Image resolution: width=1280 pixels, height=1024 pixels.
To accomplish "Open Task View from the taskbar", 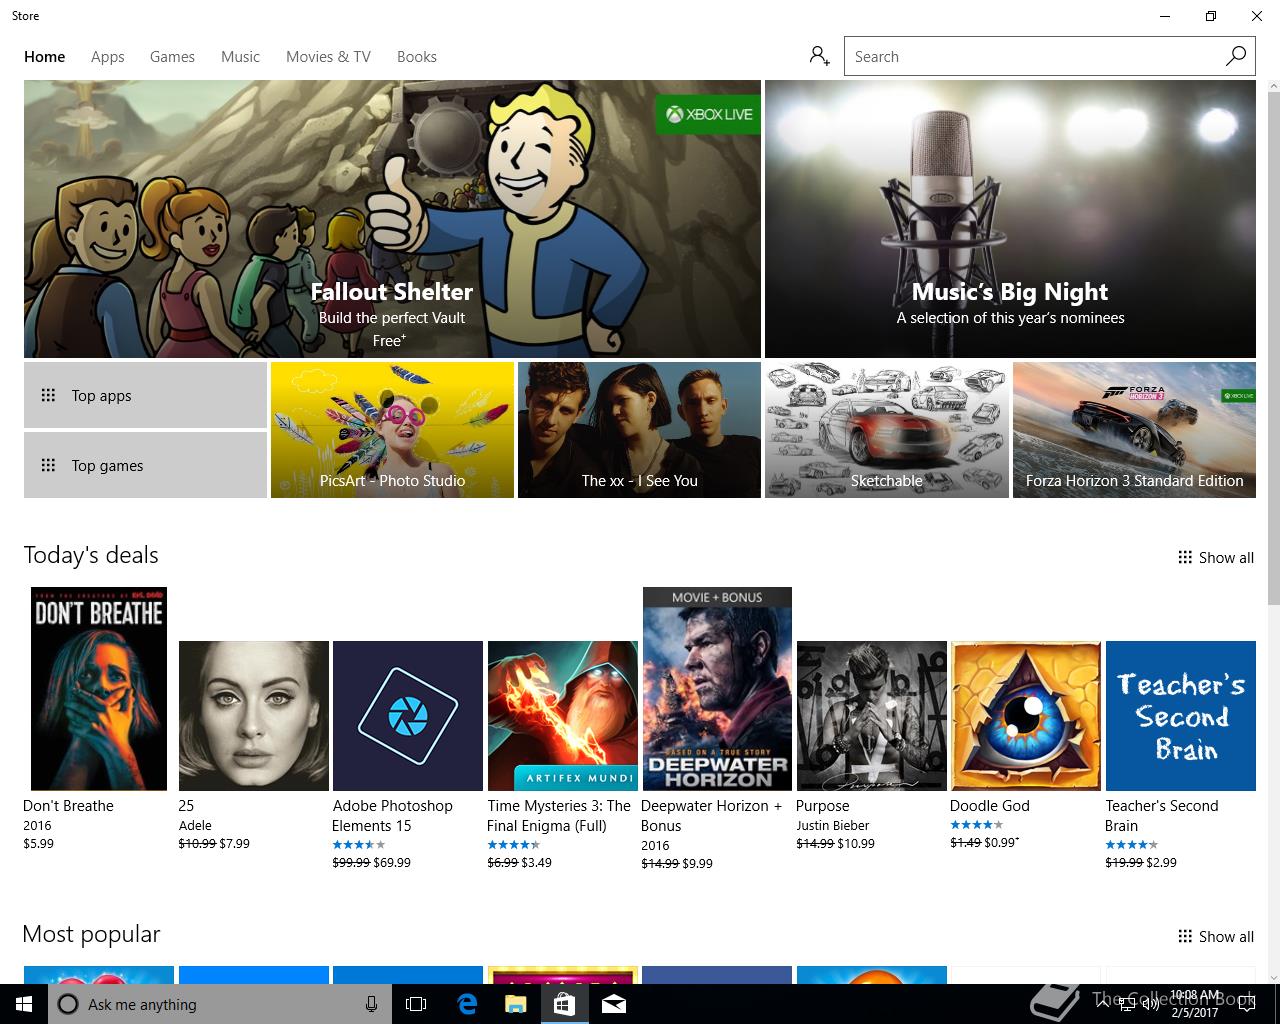I will pos(416,1004).
